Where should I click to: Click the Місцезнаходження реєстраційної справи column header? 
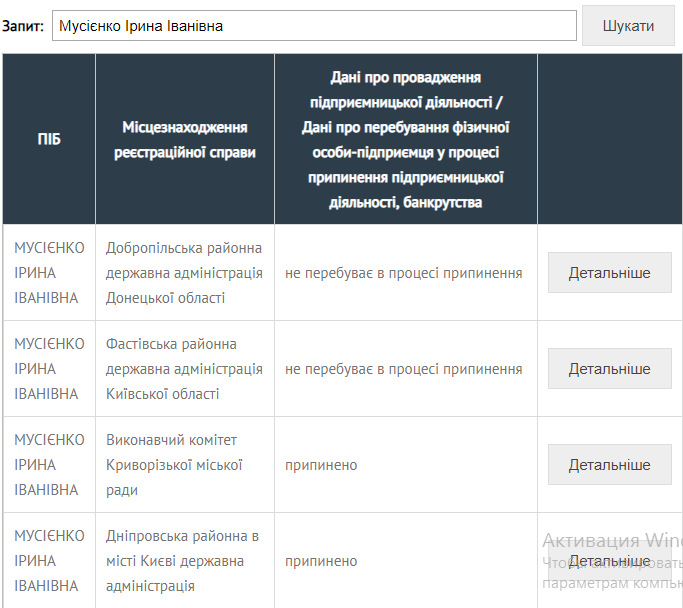click(x=185, y=139)
